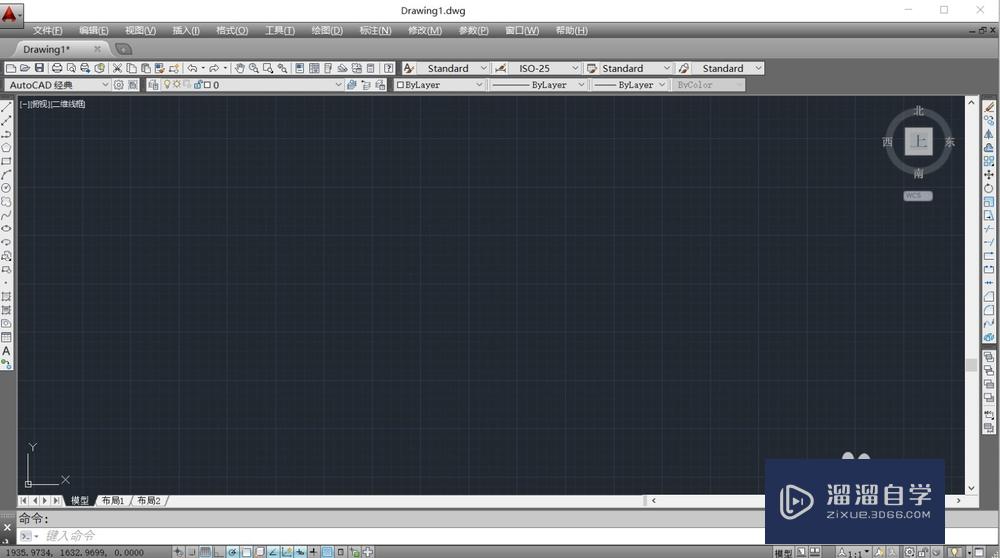Click the 上 face of the ViewCube
1000x558 pixels.
point(918,141)
